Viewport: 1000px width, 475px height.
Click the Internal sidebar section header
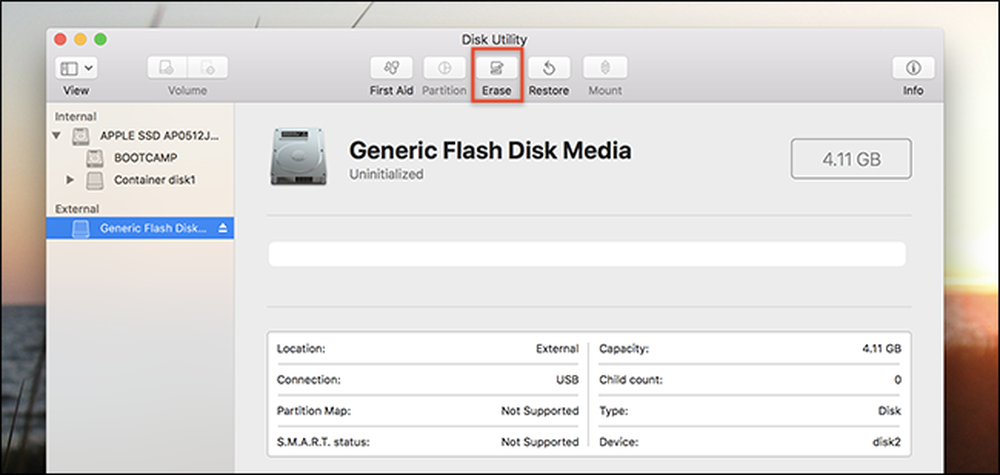pos(76,117)
